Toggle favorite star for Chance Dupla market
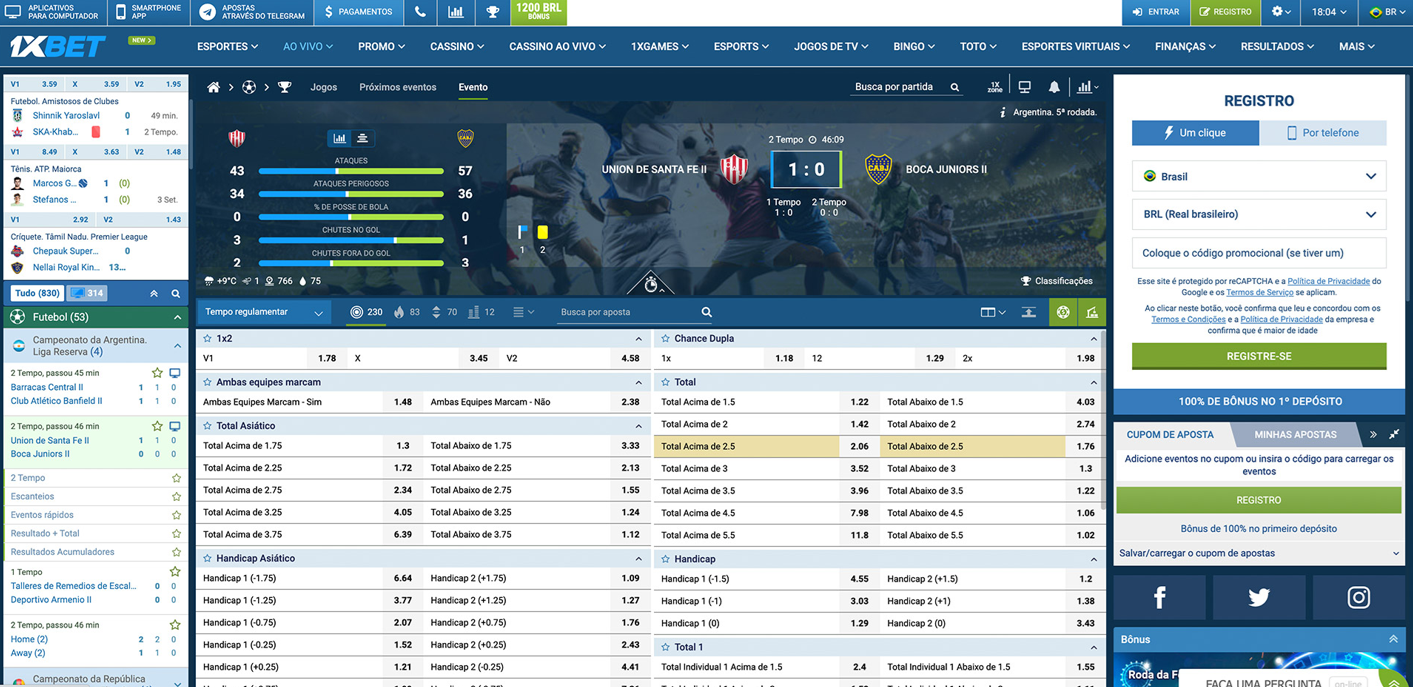This screenshot has height=687, width=1413. click(665, 339)
